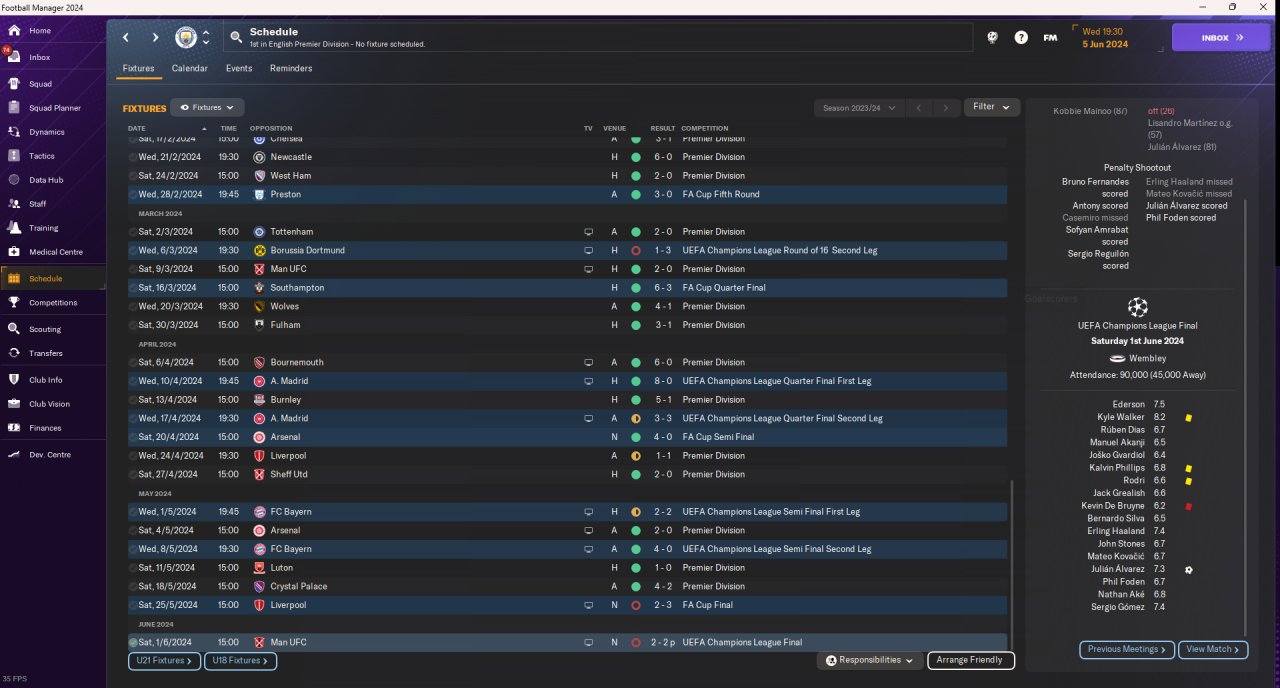The width and height of the screenshot is (1280, 688).
Task: Click the club switcher up/down chevrons
Action: click(206, 37)
